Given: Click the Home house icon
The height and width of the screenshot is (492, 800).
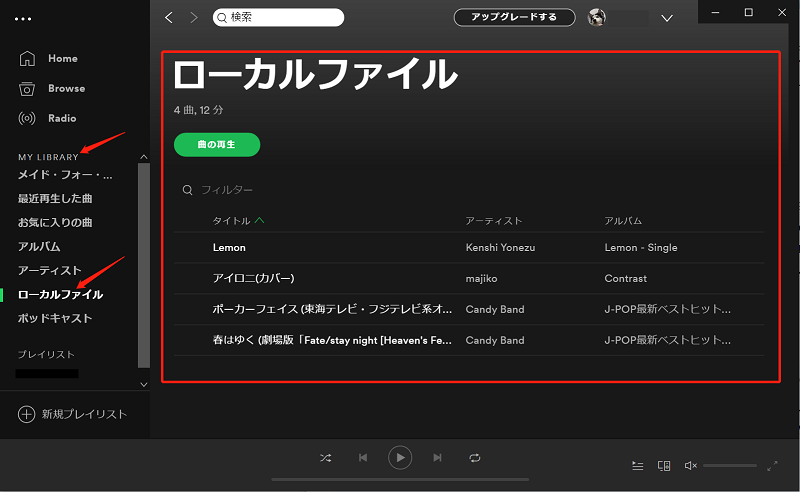Looking at the screenshot, I should [27, 59].
